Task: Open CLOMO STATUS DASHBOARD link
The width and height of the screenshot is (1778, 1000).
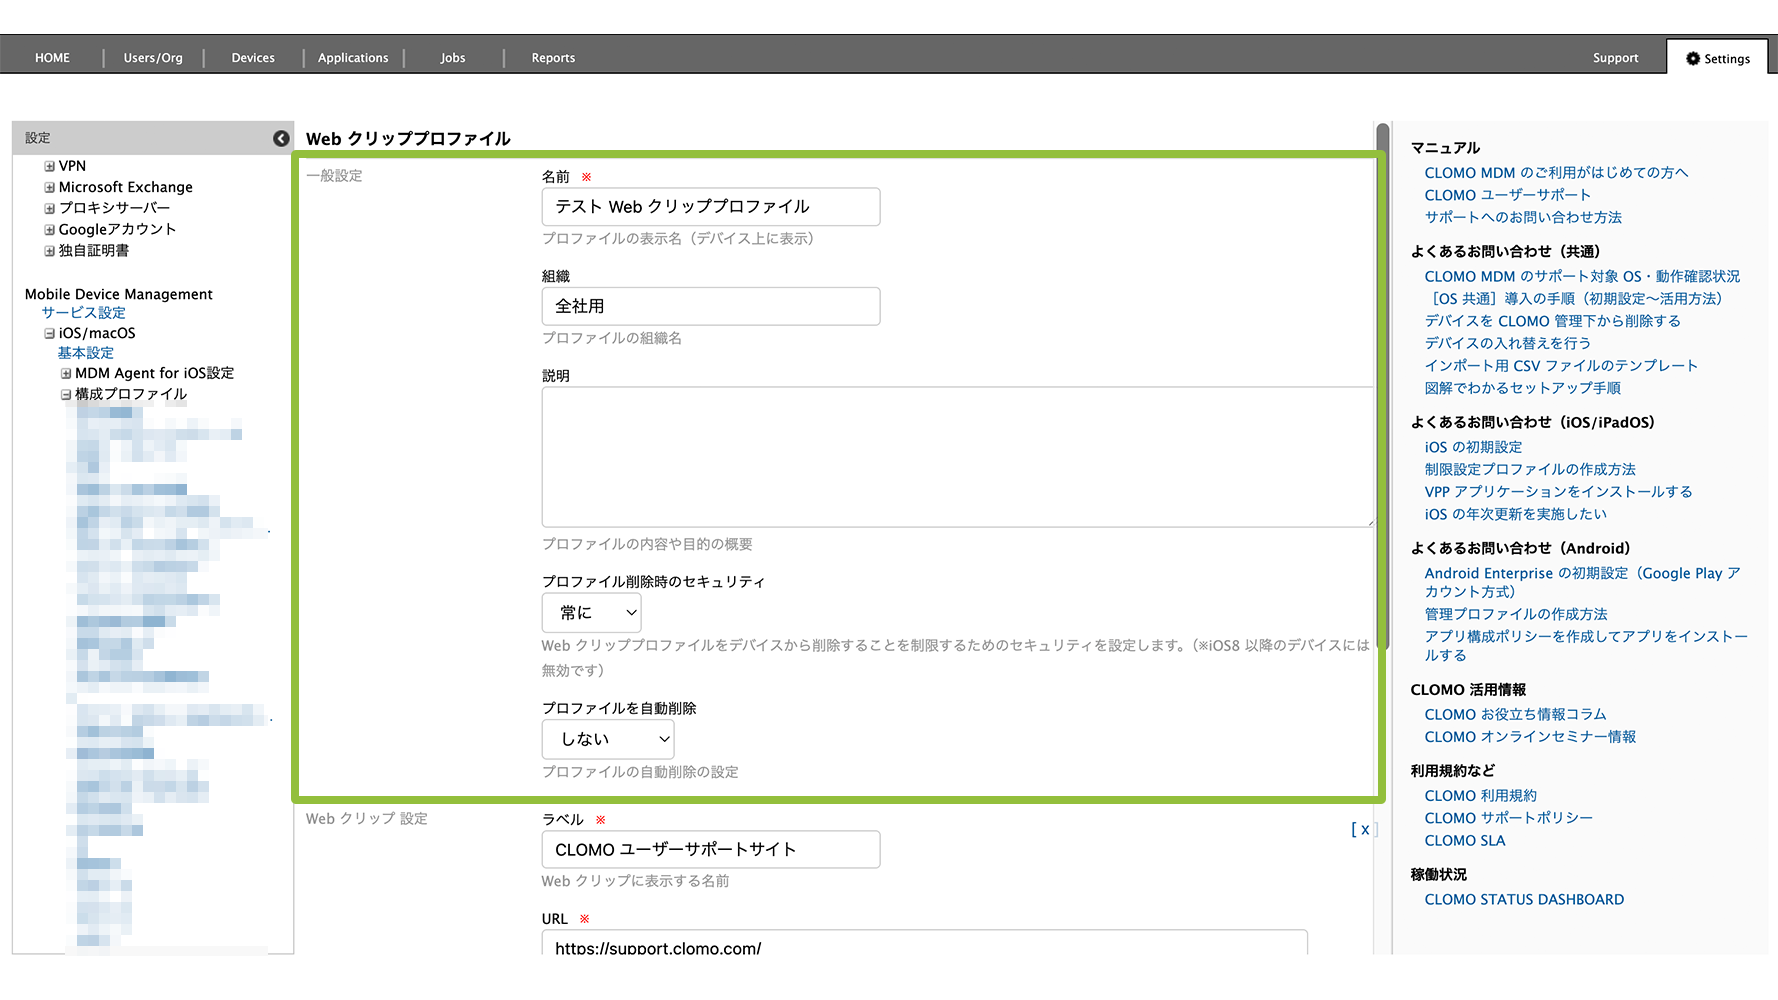Action: pyautogui.click(x=1524, y=900)
